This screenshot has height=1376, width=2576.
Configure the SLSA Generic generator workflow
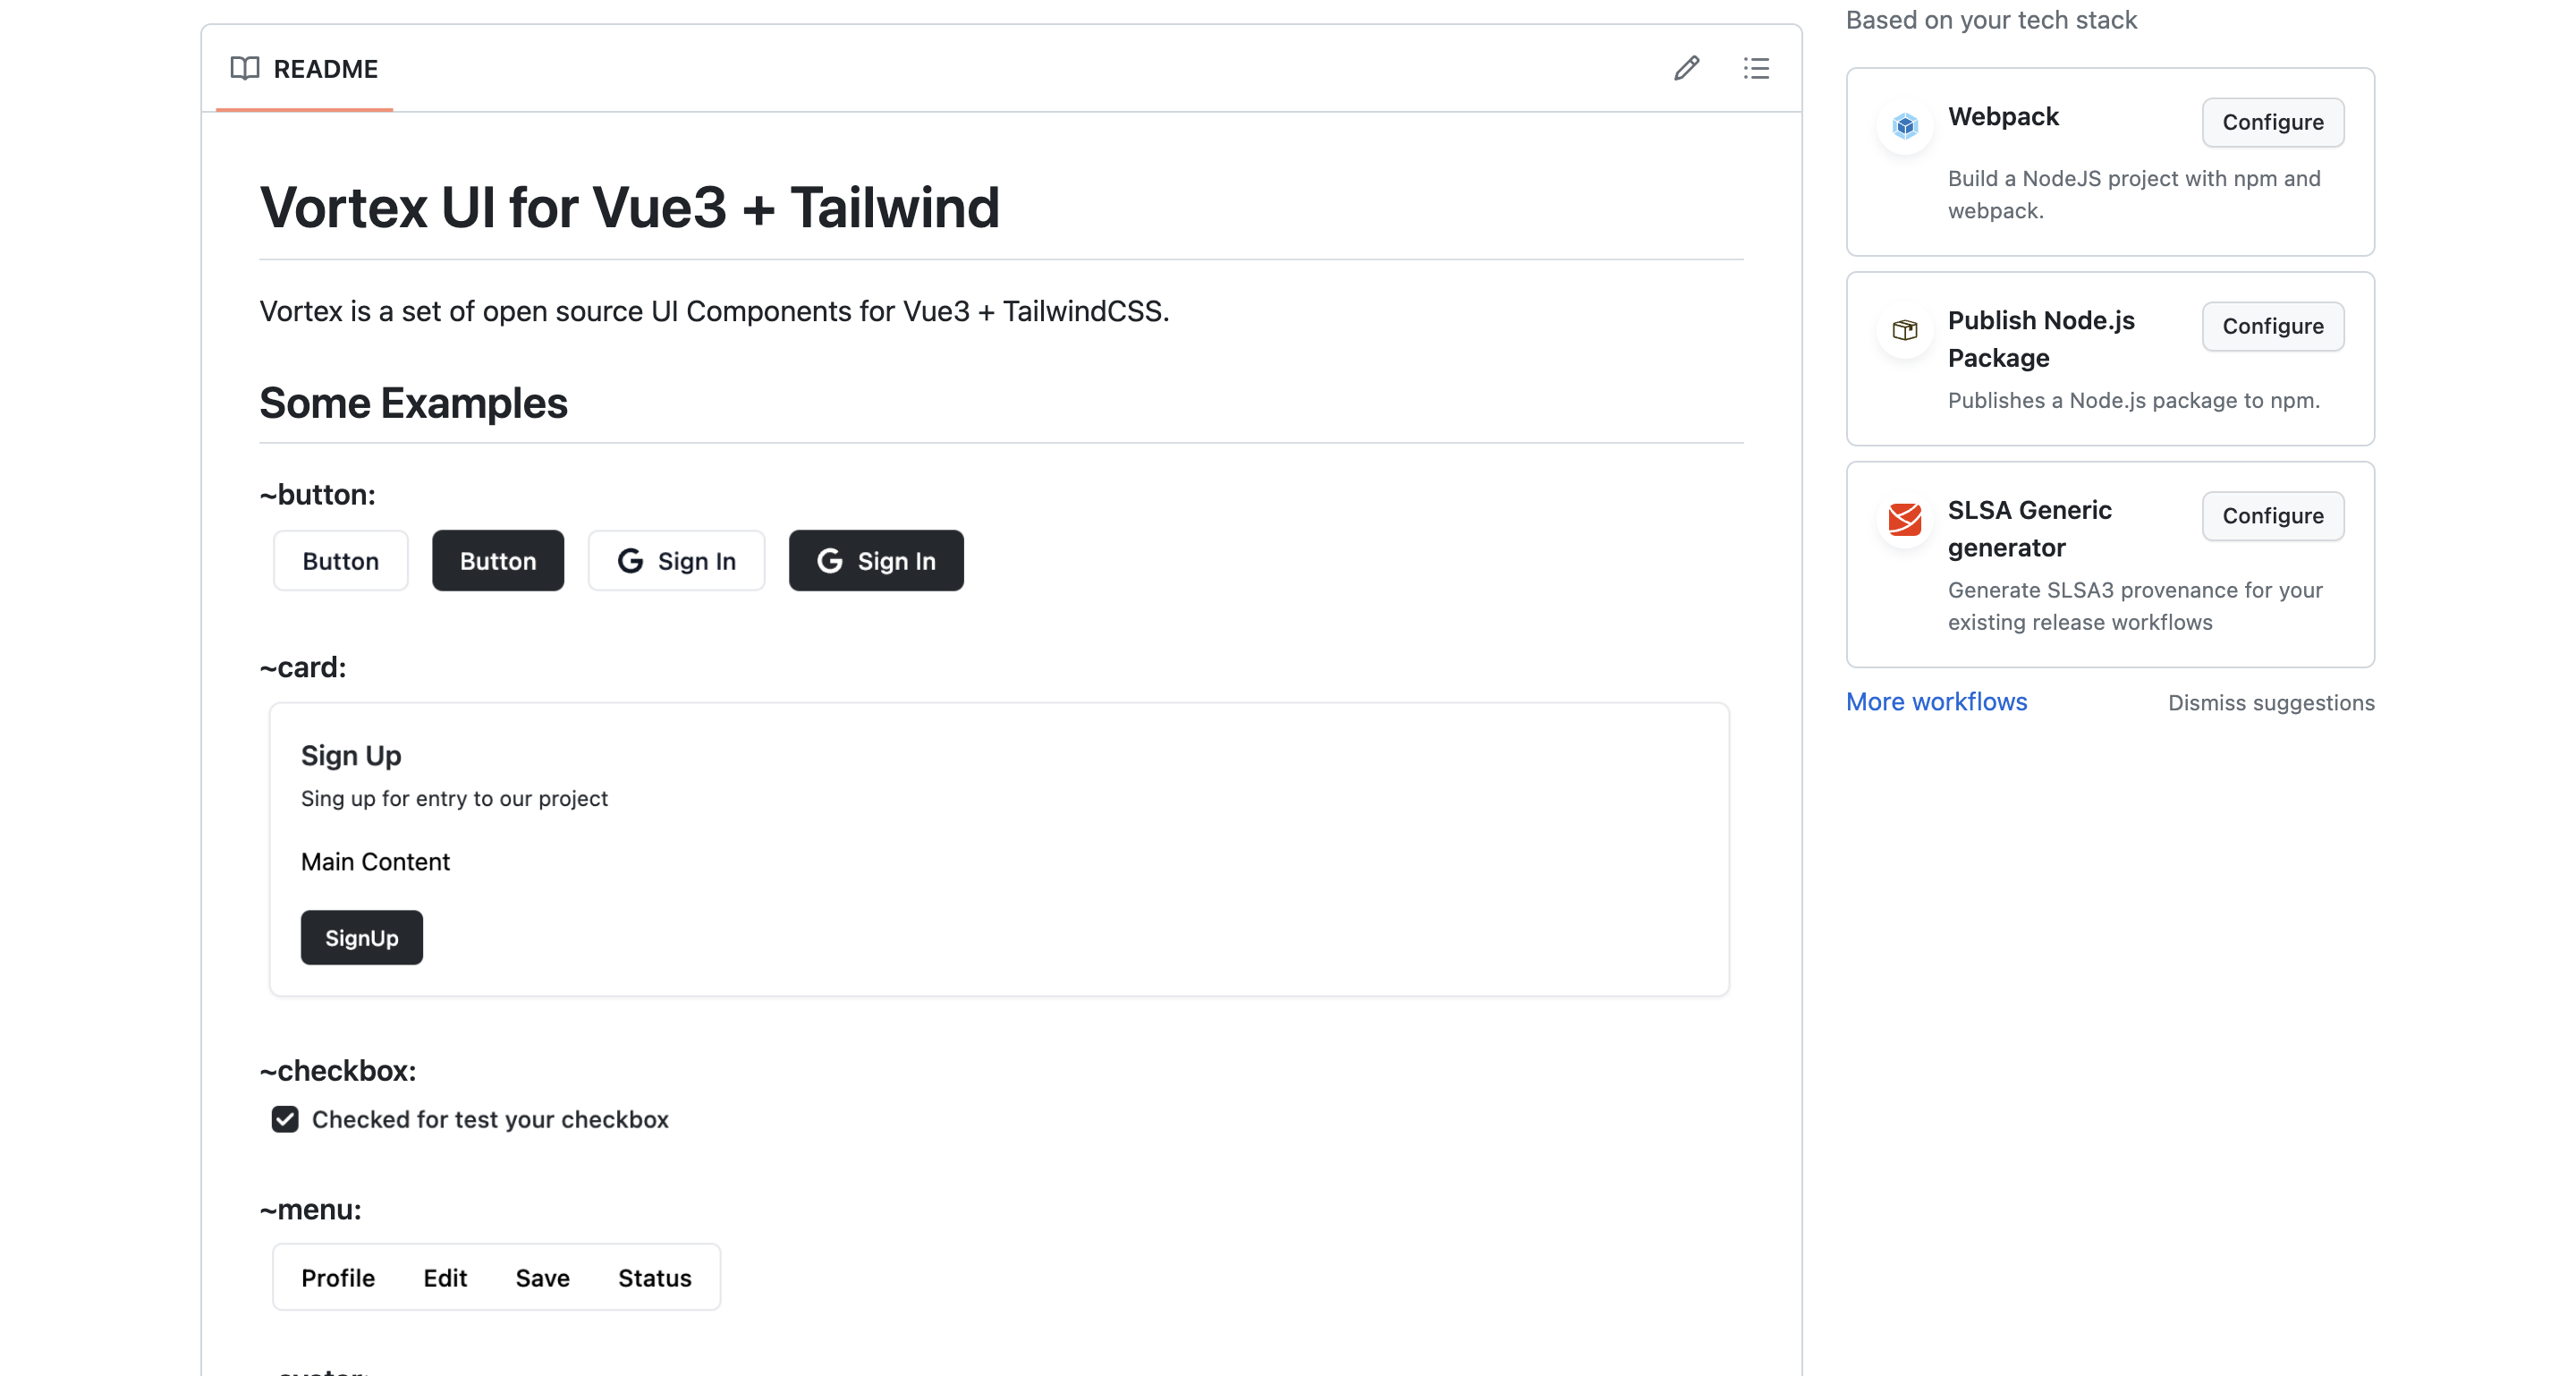[x=2272, y=516]
